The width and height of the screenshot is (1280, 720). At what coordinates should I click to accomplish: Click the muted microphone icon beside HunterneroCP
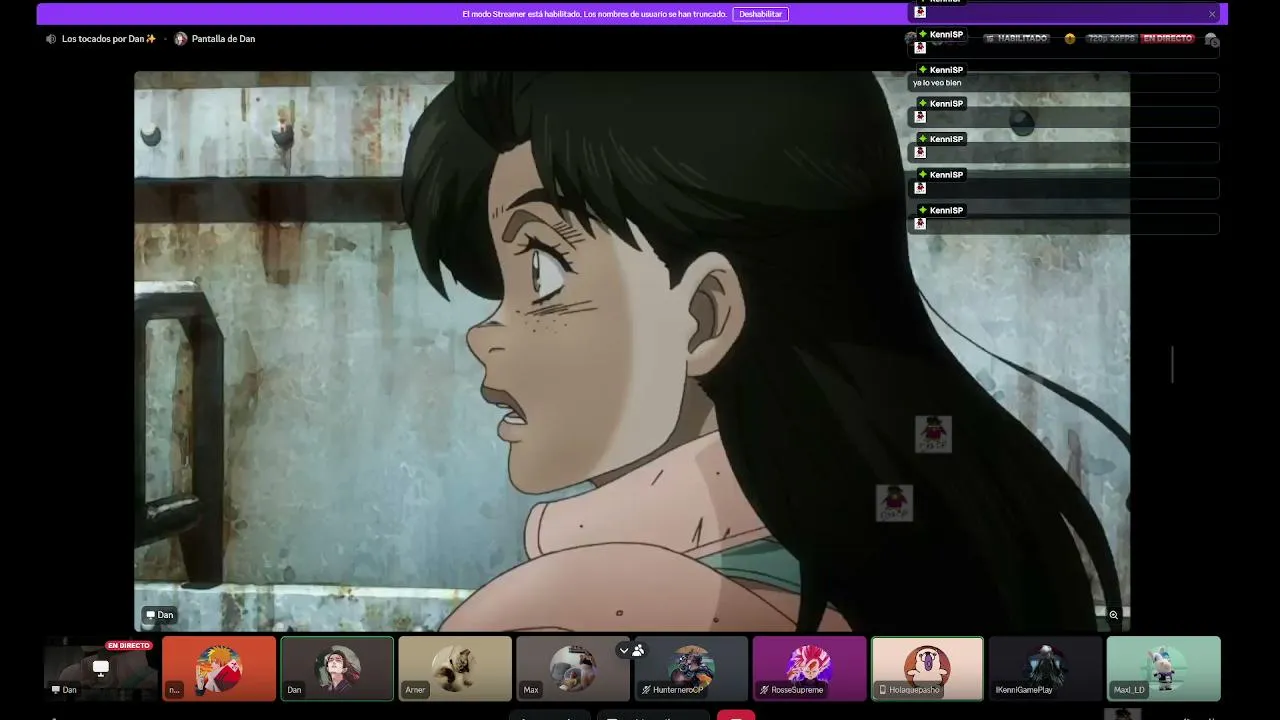pyautogui.click(x=647, y=690)
